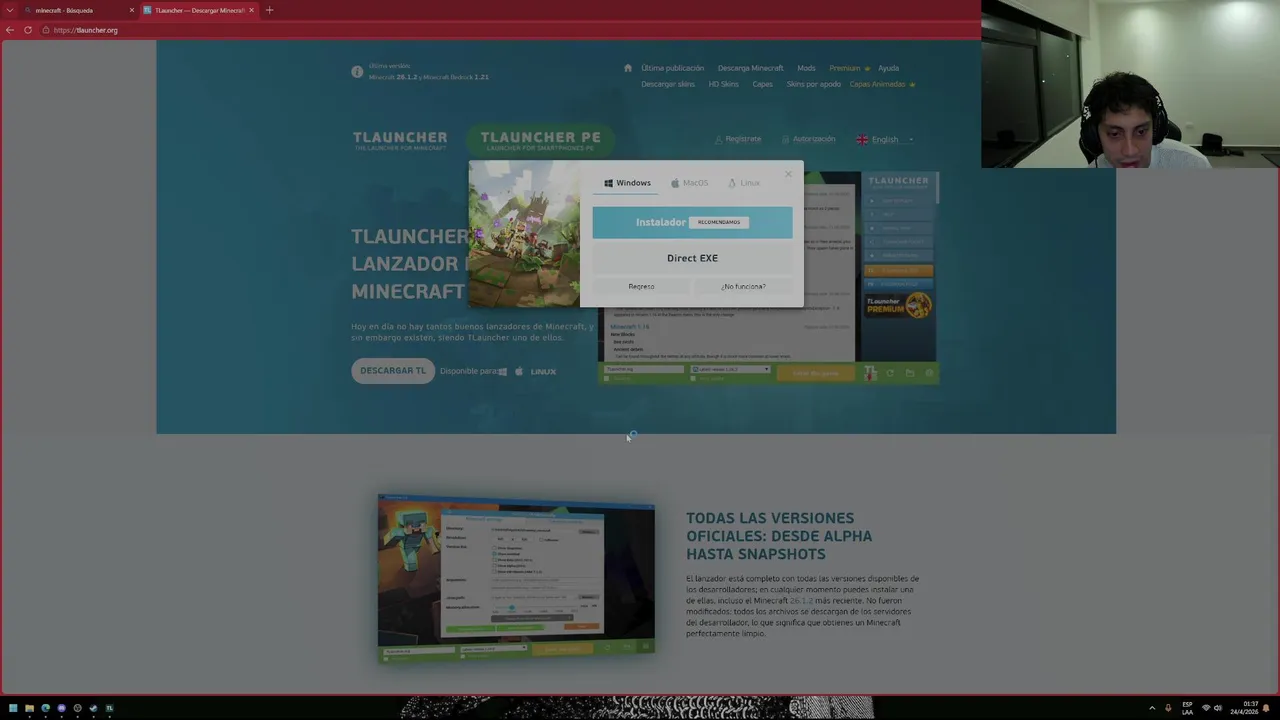Close the minecraft - Búsqueda tab
Screen dimensions: 1280x720
coord(131,10)
